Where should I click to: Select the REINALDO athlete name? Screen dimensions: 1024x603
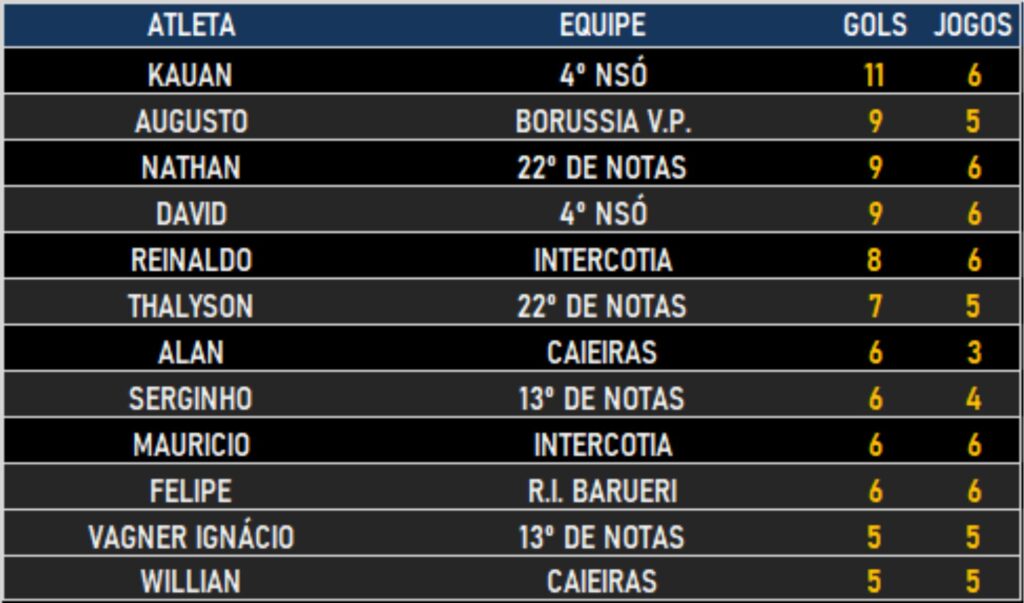[x=191, y=260]
